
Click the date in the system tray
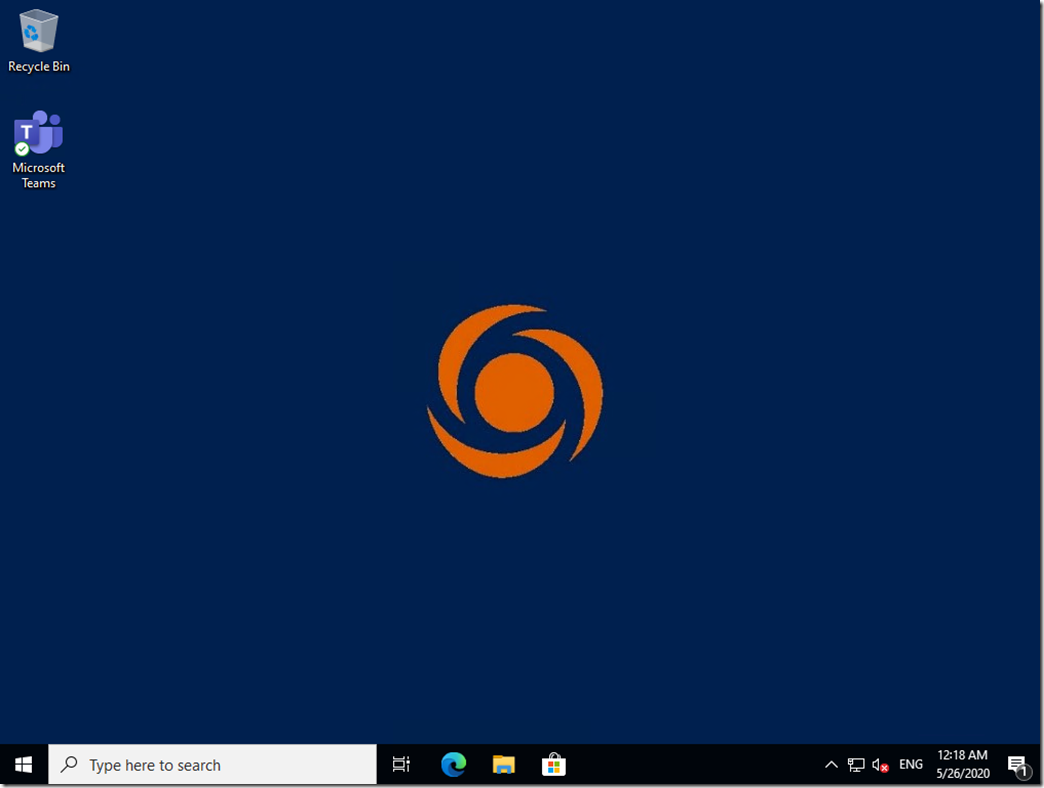pos(962,772)
